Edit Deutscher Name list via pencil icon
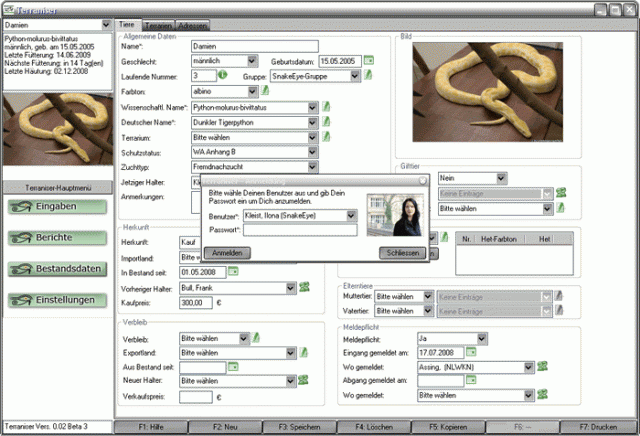This screenshot has height=436, width=640. click(x=326, y=122)
